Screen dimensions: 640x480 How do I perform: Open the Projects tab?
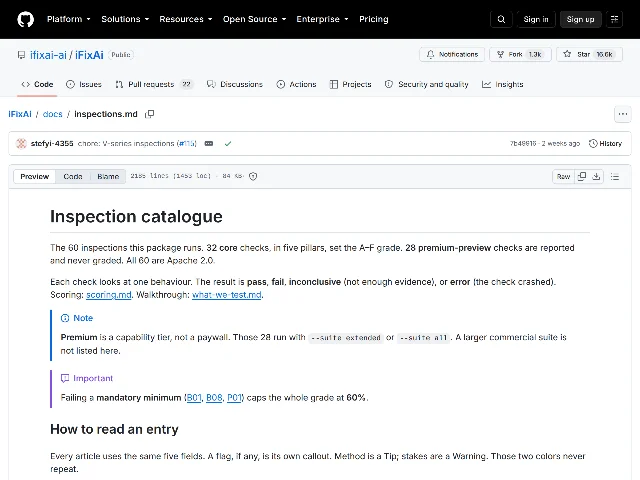coord(351,84)
